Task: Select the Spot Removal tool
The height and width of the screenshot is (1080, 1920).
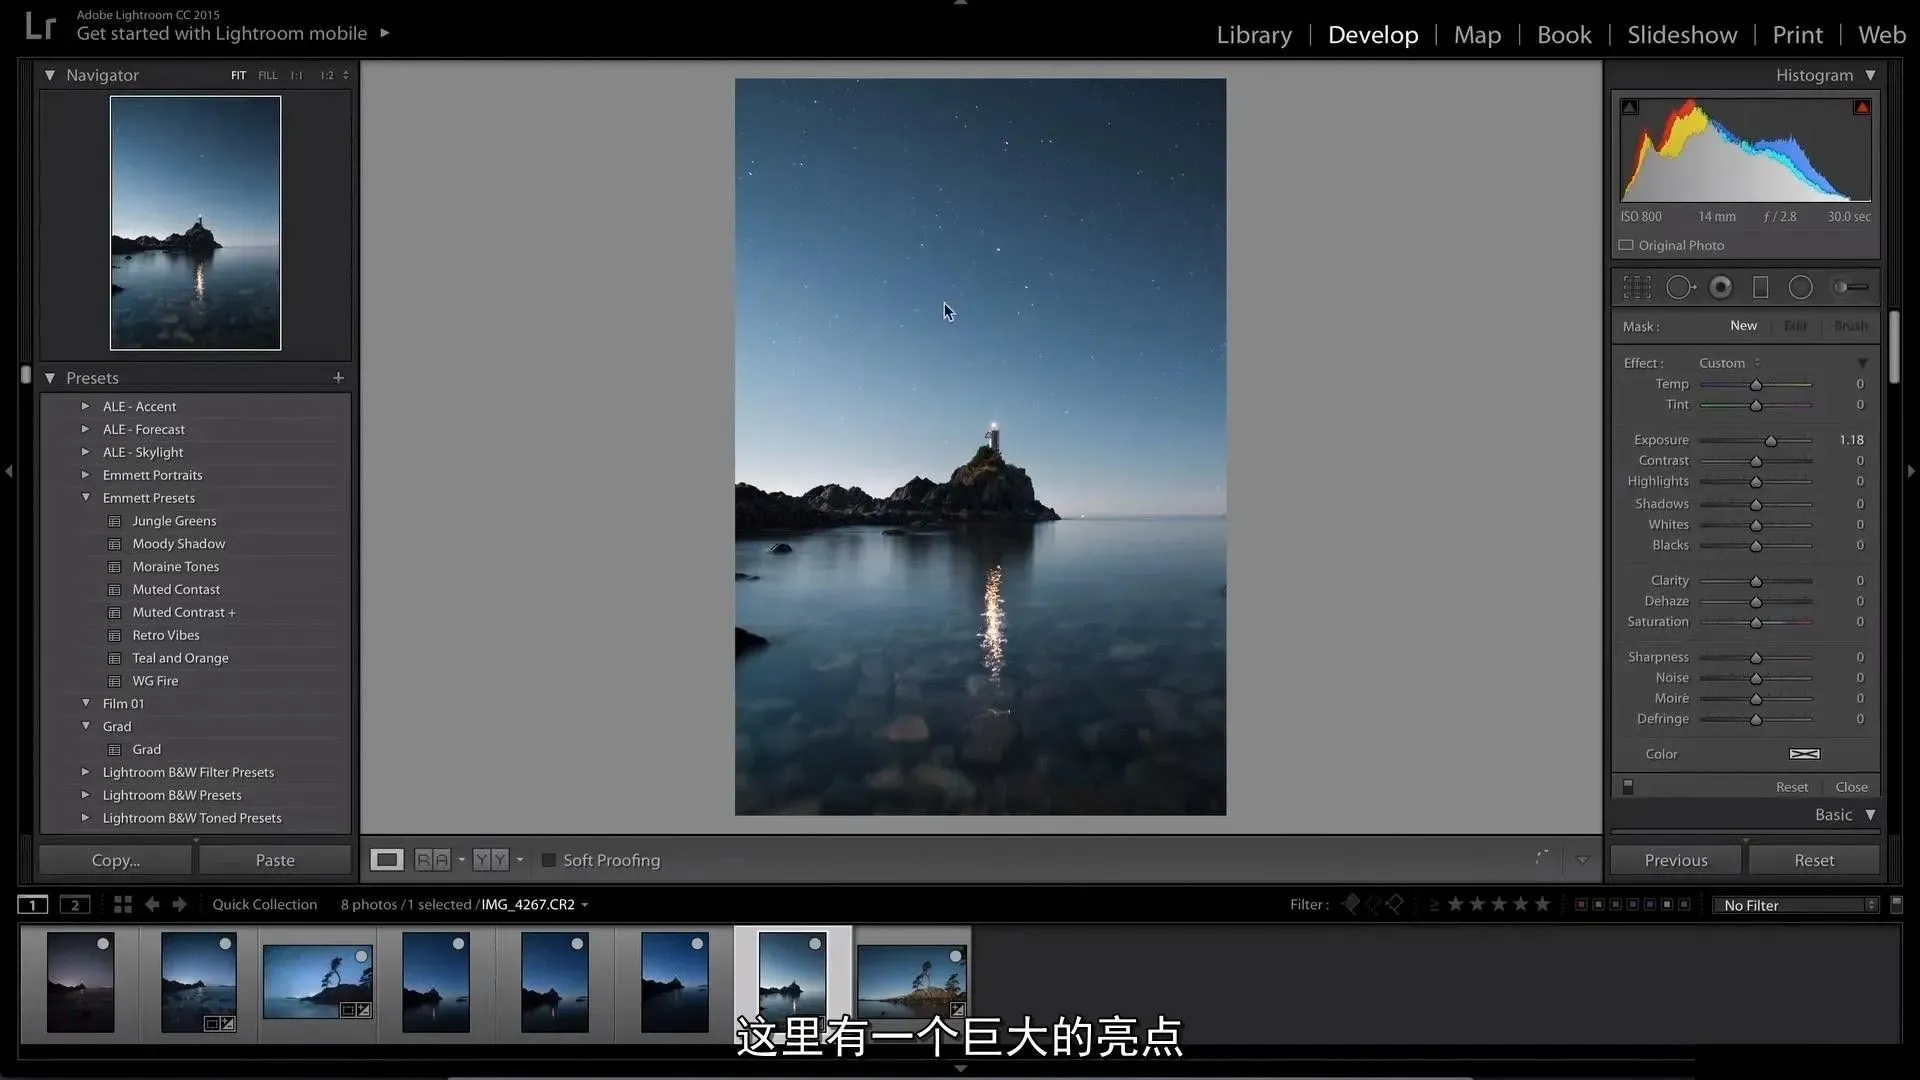Action: tap(1680, 288)
